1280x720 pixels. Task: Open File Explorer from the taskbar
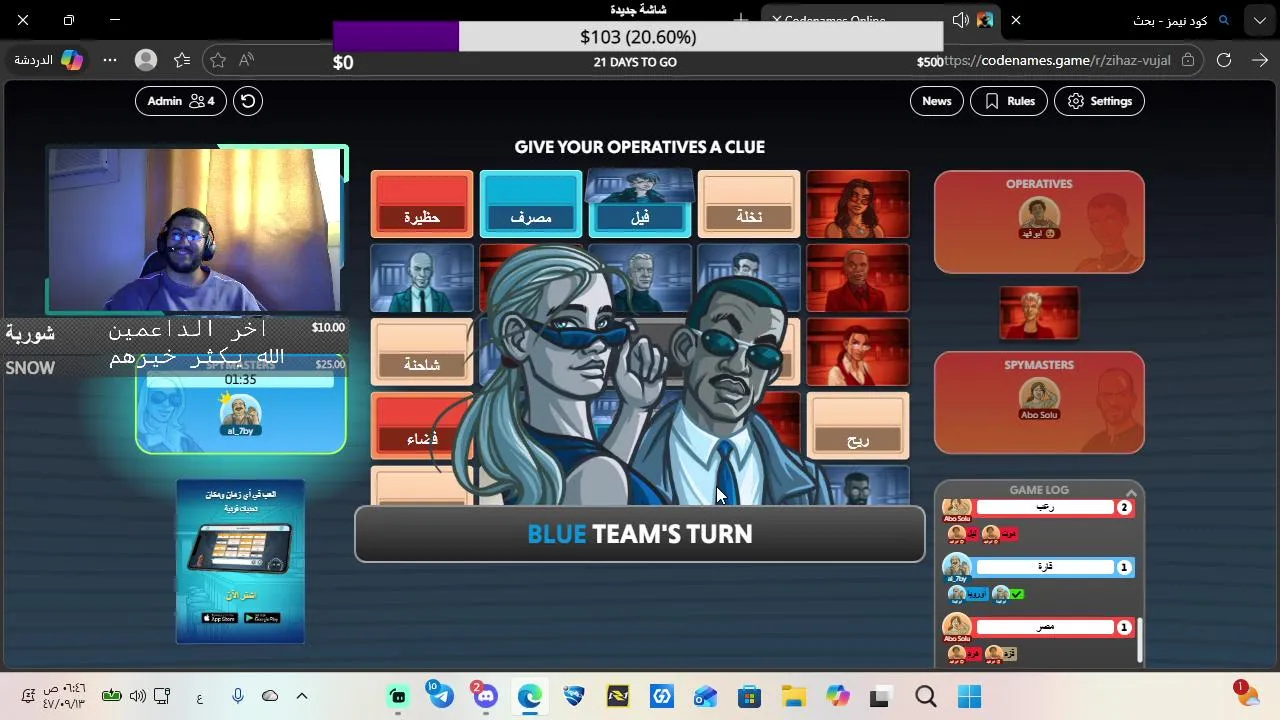[x=794, y=697]
